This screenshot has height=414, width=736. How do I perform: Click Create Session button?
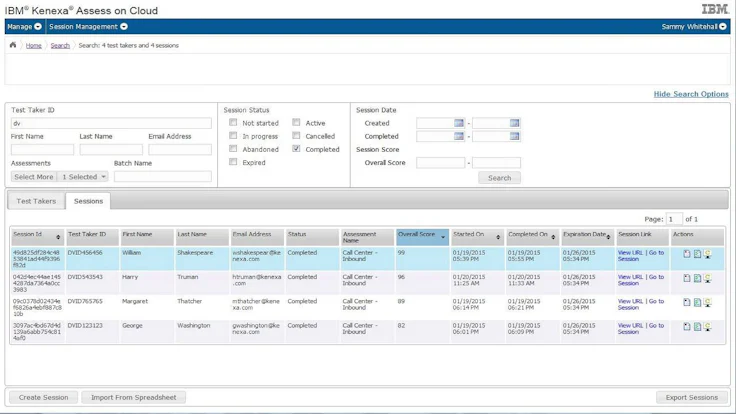pyautogui.click(x=43, y=398)
